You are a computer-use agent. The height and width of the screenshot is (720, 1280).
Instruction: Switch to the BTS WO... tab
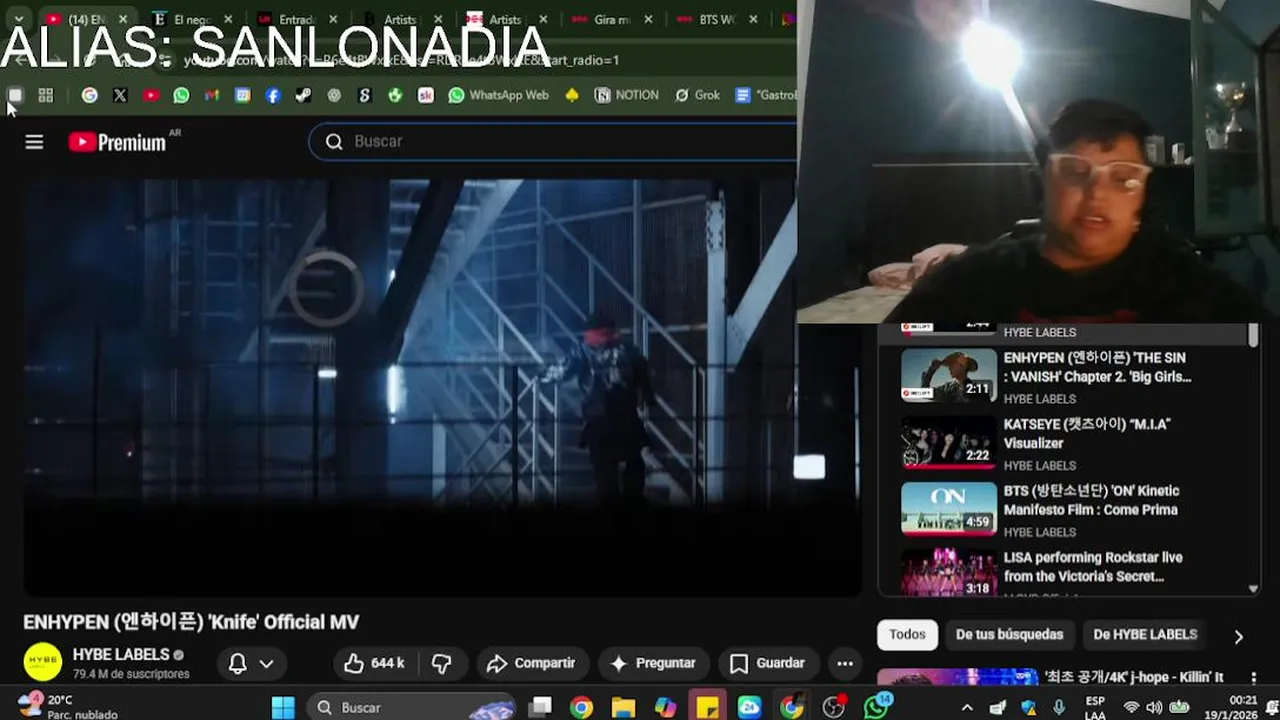point(717,19)
